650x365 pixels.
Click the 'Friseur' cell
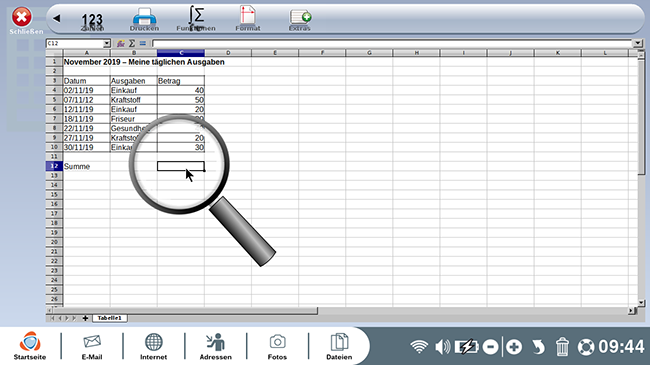(x=134, y=119)
